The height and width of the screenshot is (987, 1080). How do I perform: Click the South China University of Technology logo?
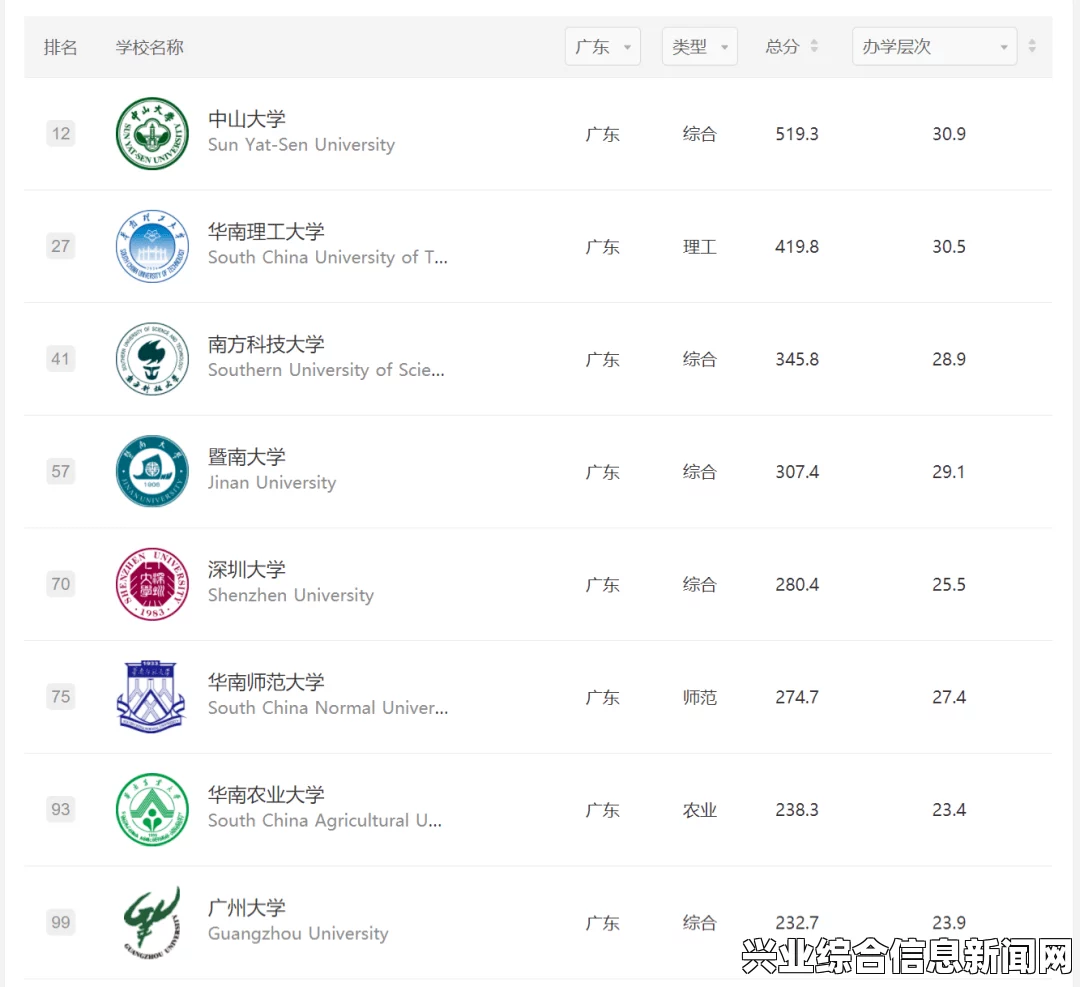tap(152, 247)
